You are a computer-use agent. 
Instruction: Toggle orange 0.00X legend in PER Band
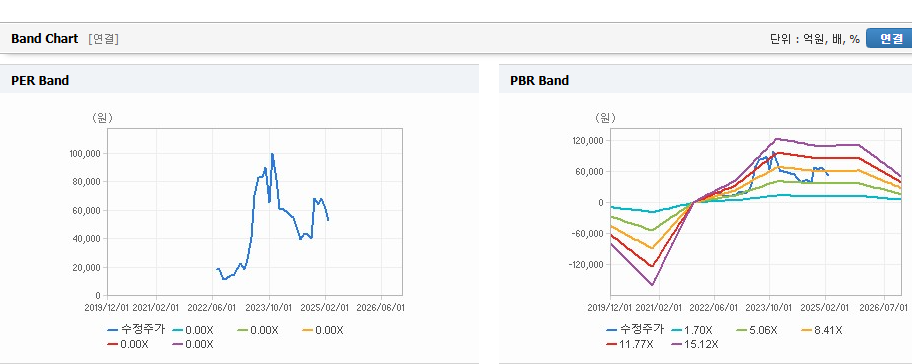point(323,330)
